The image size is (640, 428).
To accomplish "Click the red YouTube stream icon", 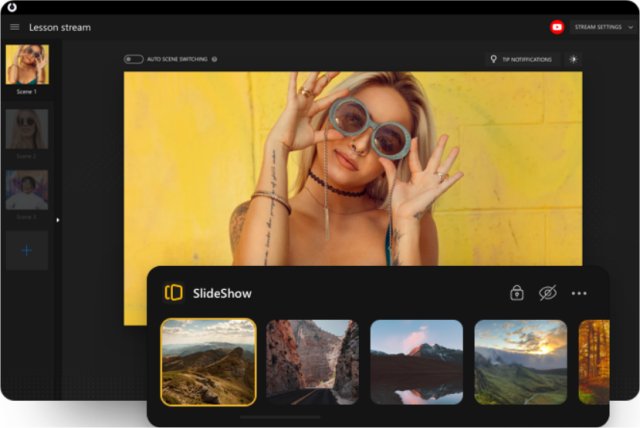I will 557,27.
